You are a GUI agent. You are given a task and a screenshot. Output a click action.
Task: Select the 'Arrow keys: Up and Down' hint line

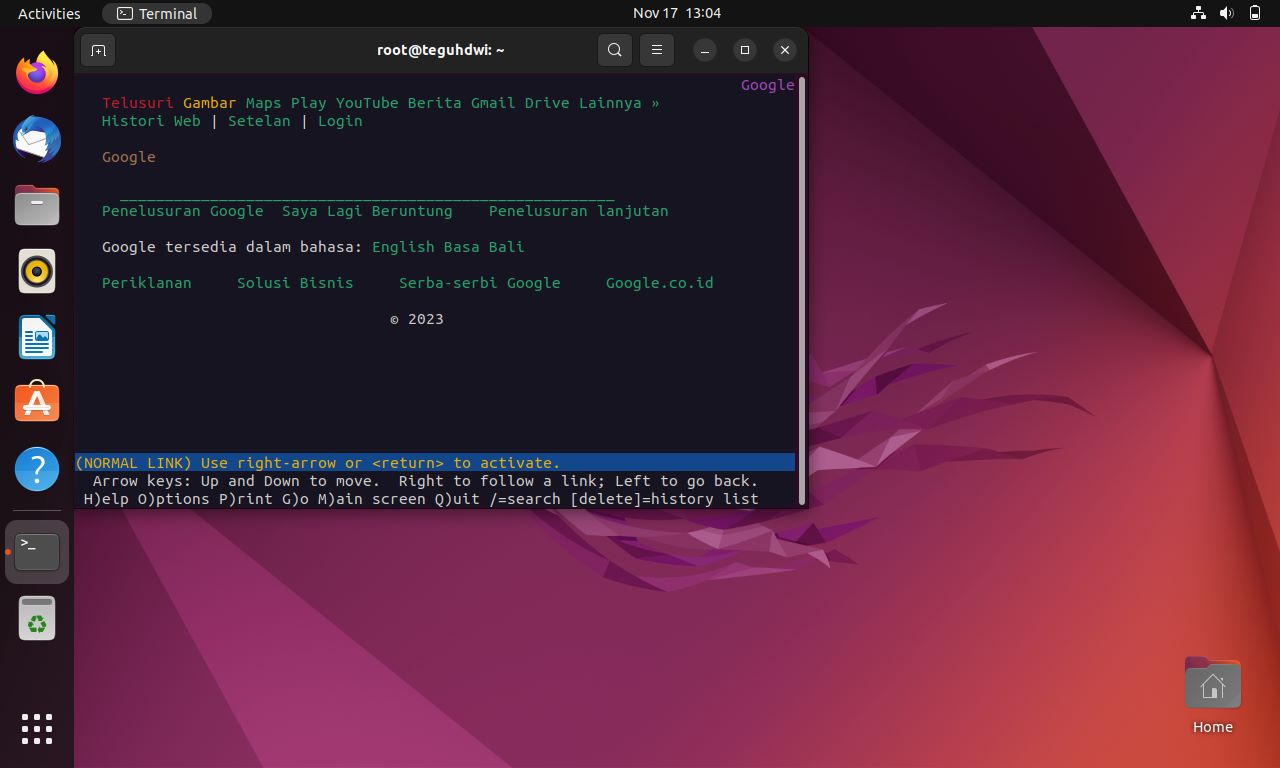coord(425,481)
